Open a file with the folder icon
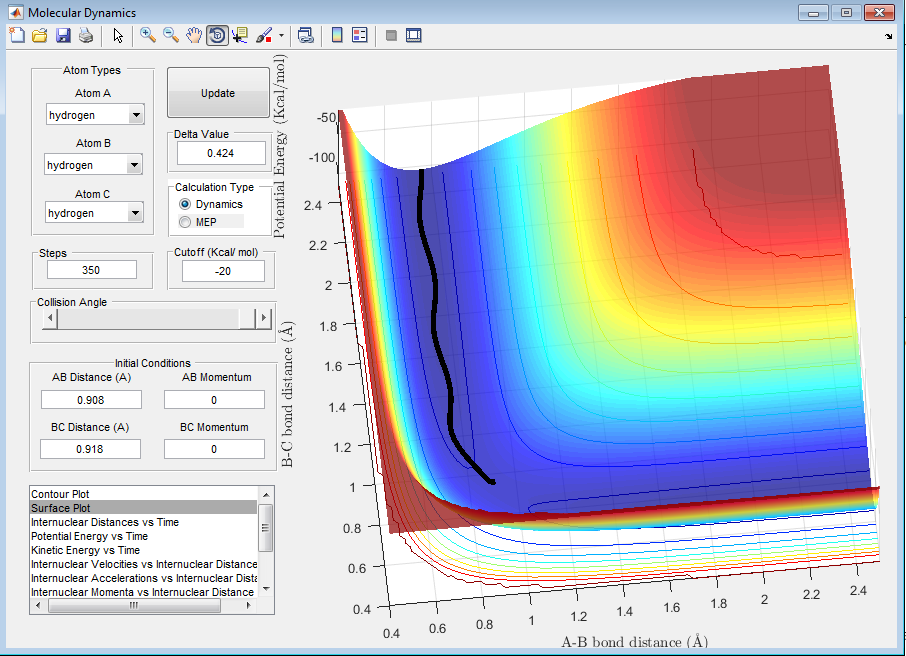Screen dimensions: 906x656 (40, 35)
